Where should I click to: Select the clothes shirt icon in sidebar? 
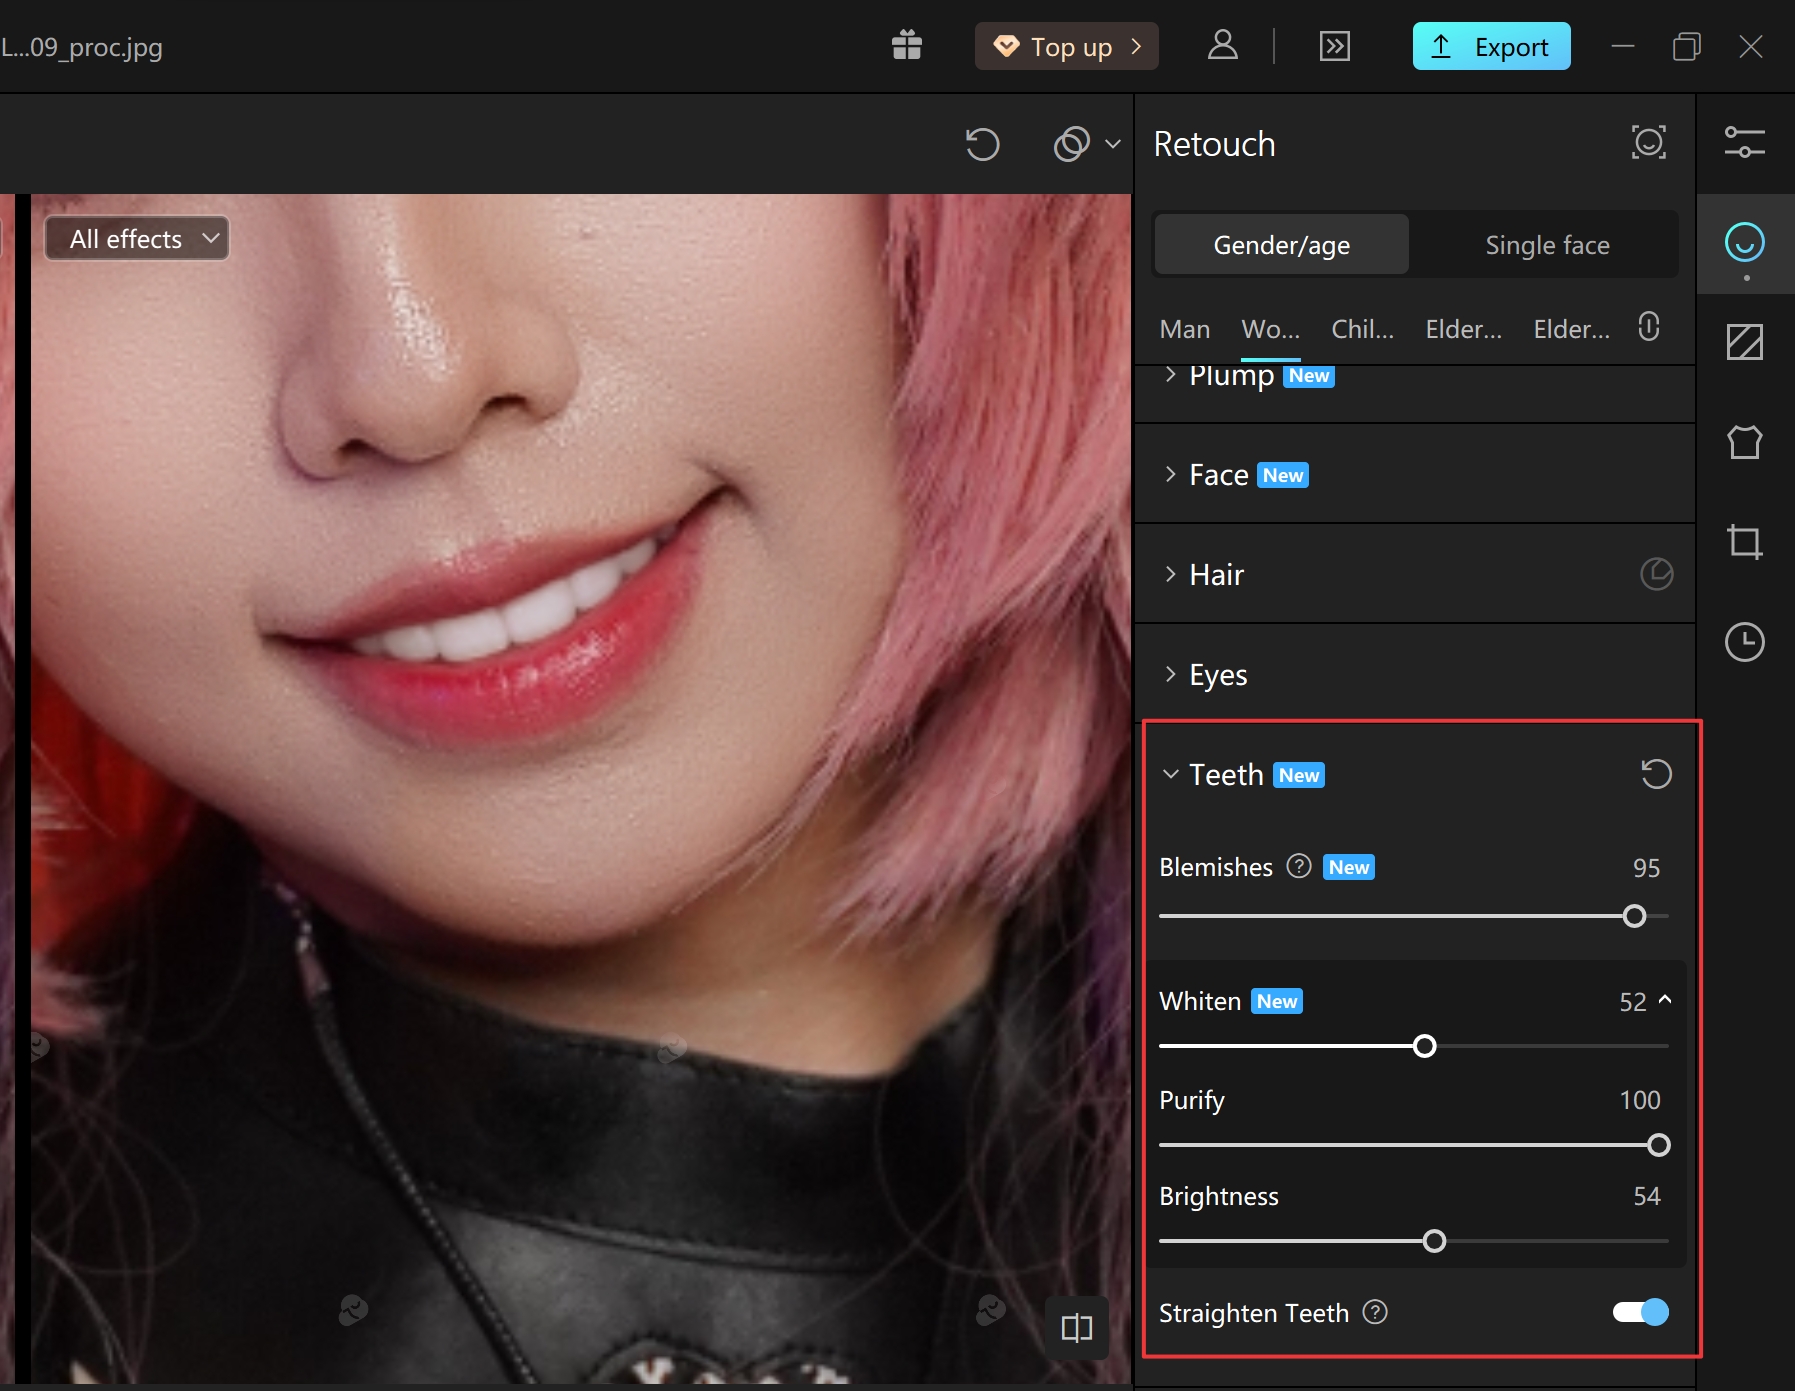click(x=1744, y=442)
